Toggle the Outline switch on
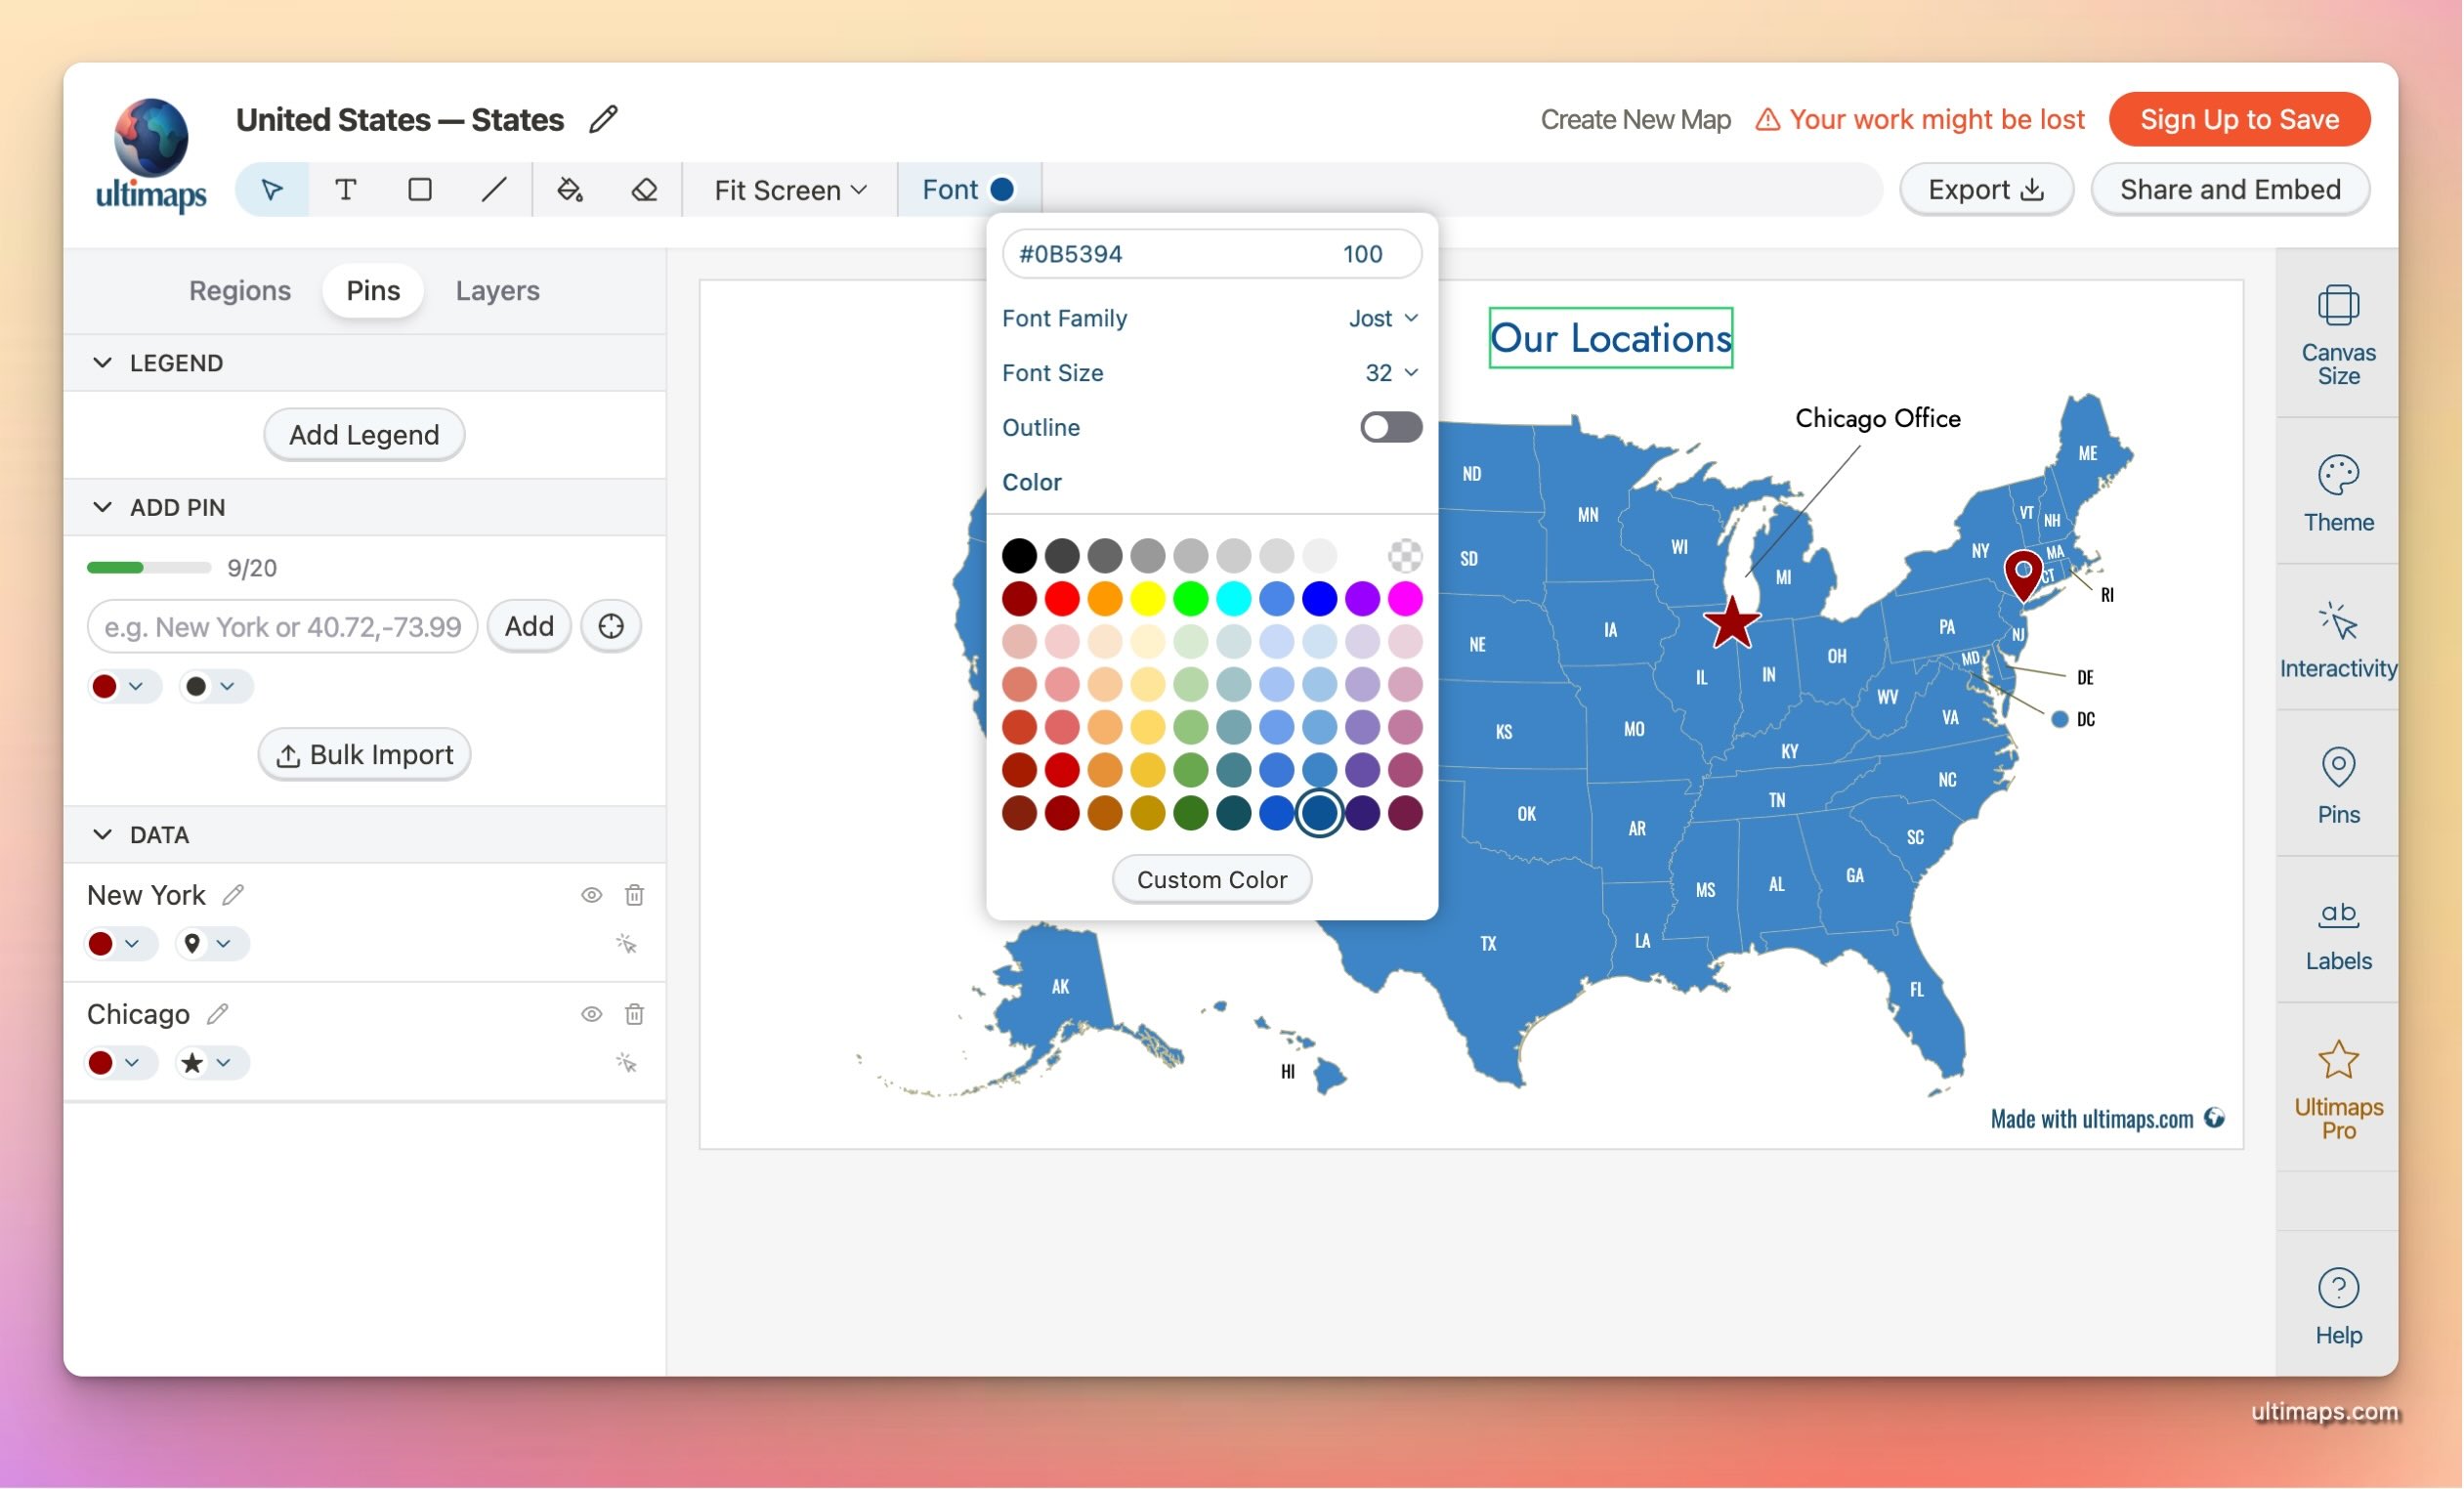The image size is (2464, 1489). pos(1390,427)
